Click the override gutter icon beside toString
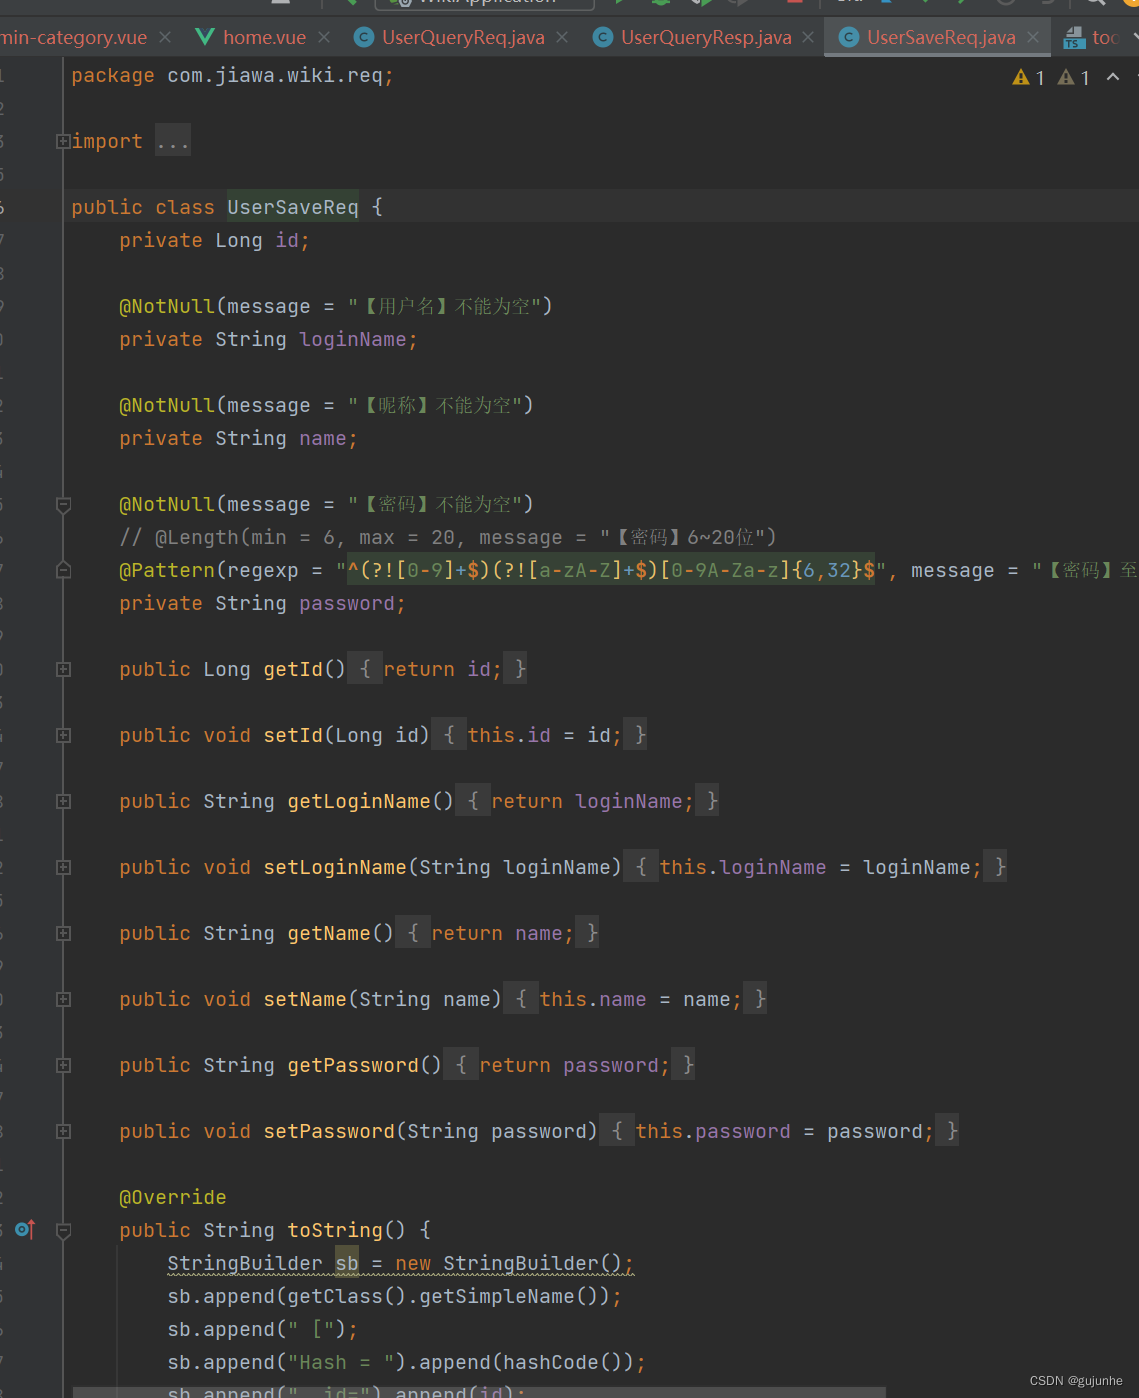This screenshot has height=1398, width=1139. [25, 1229]
